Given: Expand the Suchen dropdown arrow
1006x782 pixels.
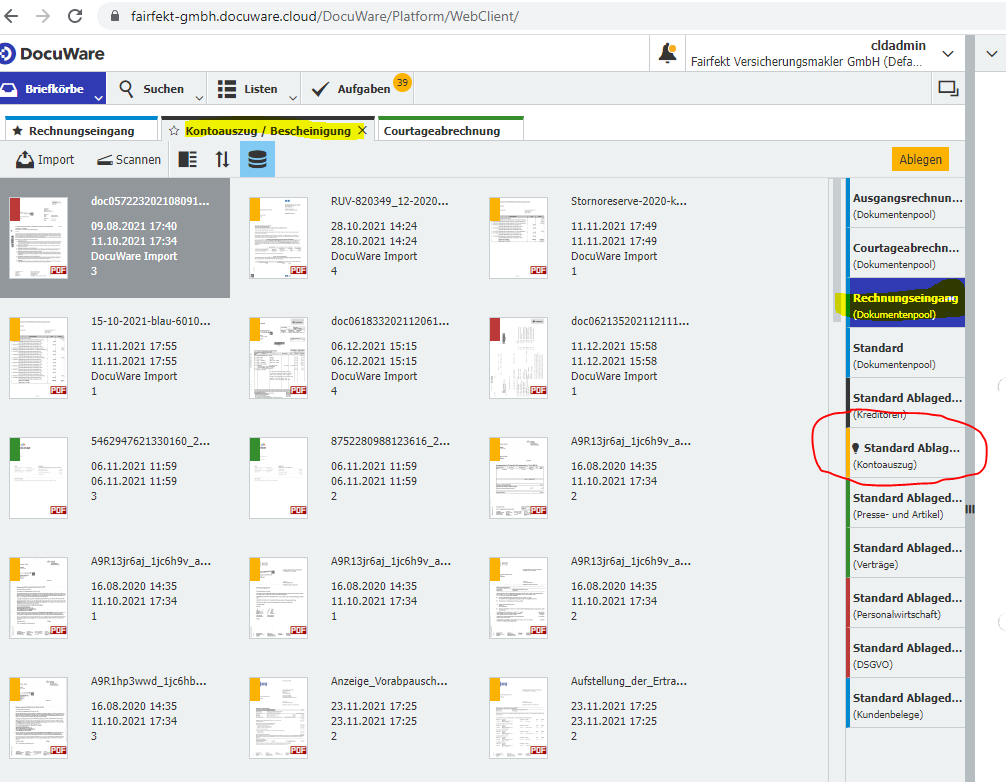Looking at the screenshot, I should coord(199,97).
